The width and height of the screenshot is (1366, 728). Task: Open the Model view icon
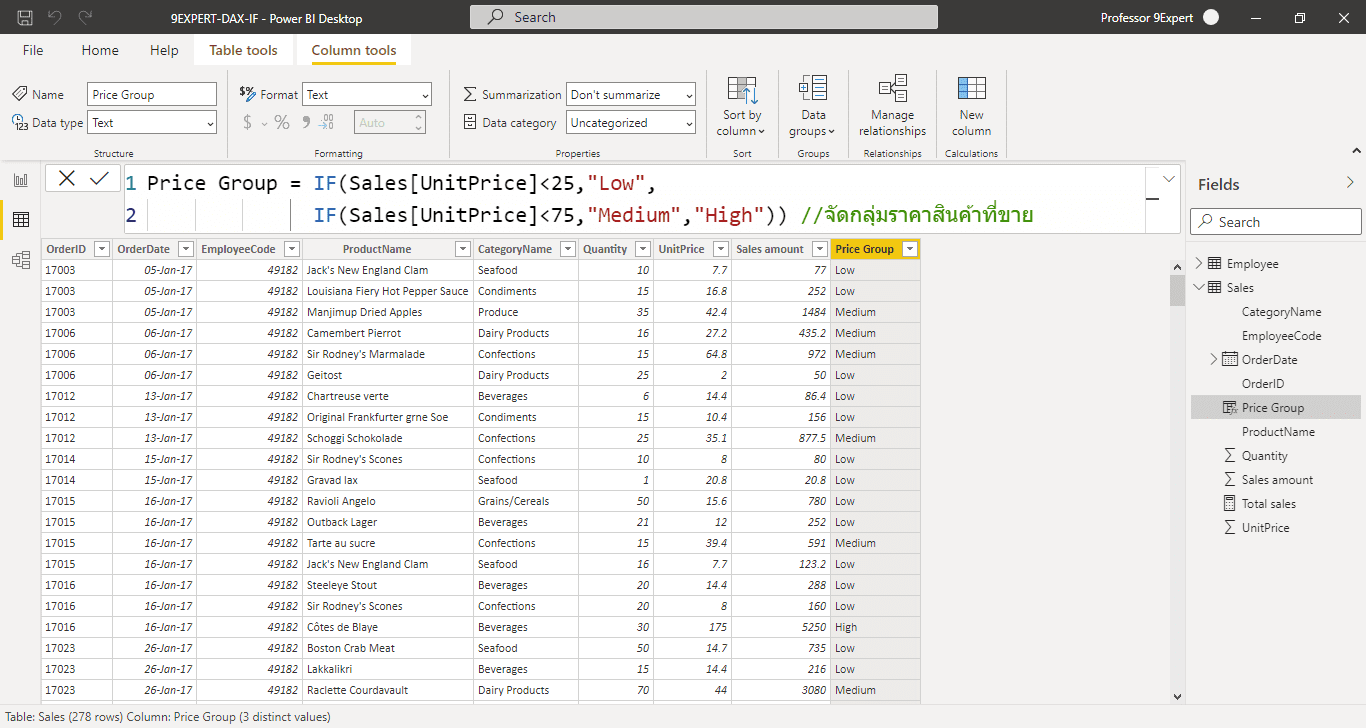click(20, 260)
